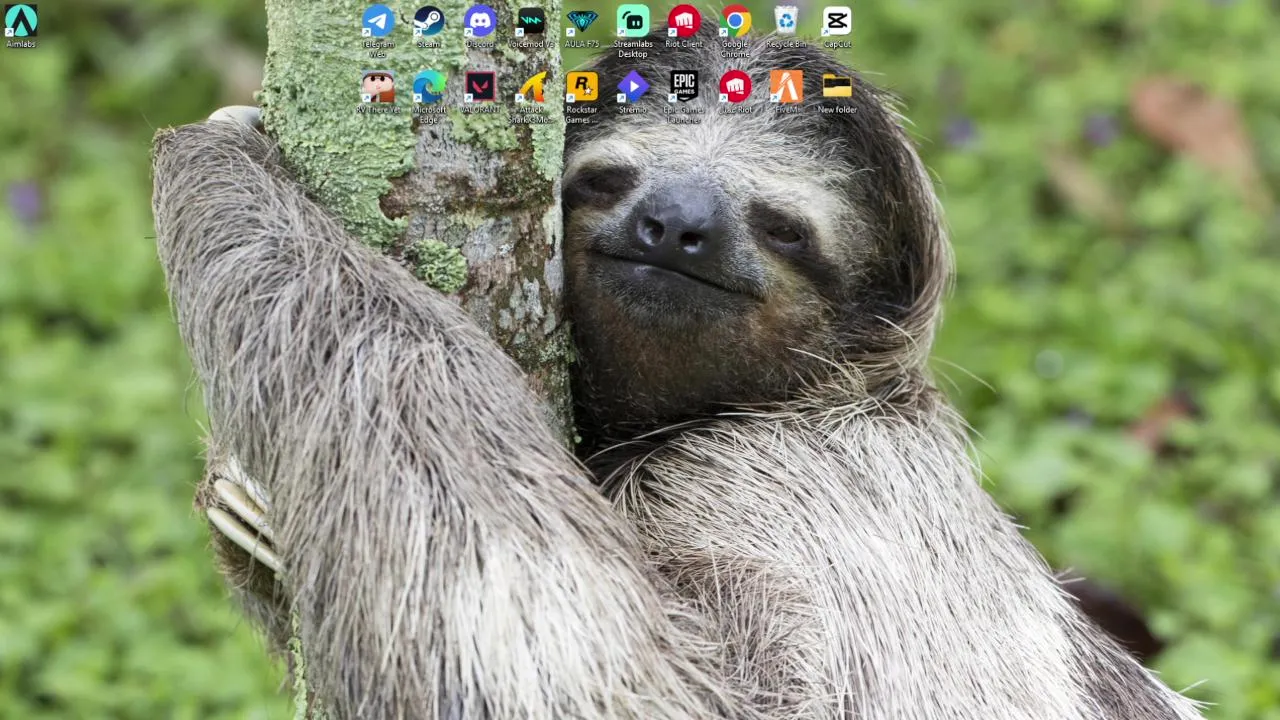Click the VALORANT desktop icon
Screen dimensions: 1280x720
tap(480, 92)
